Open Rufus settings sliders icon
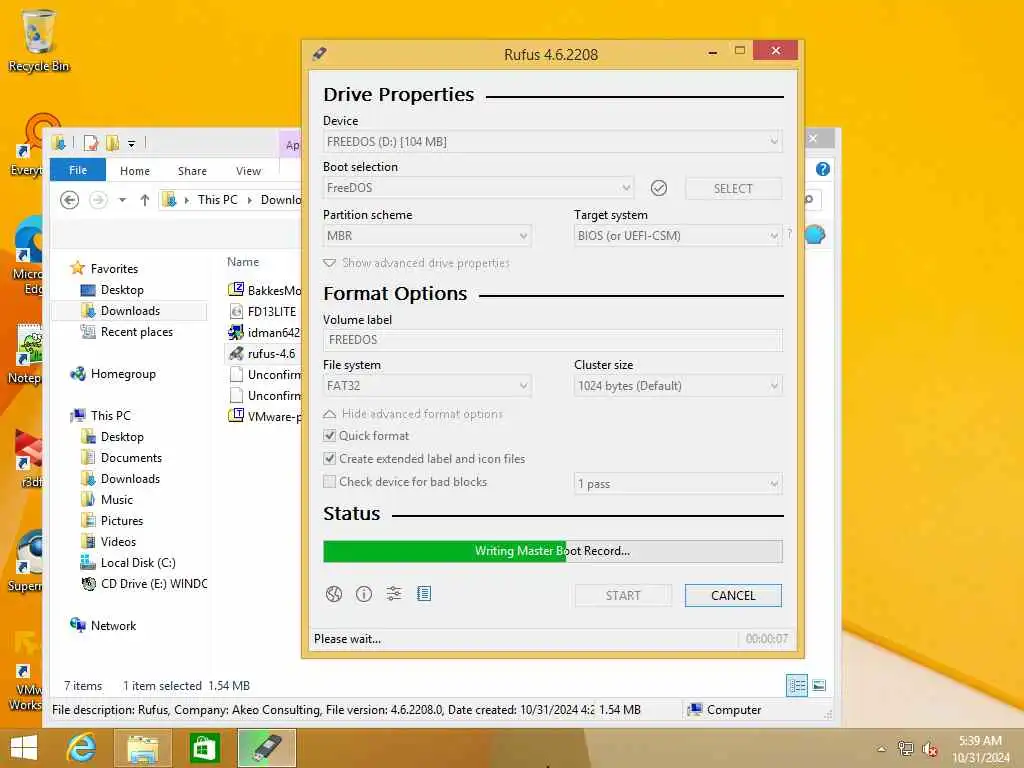This screenshot has width=1024, height=768. click(394, 594)
